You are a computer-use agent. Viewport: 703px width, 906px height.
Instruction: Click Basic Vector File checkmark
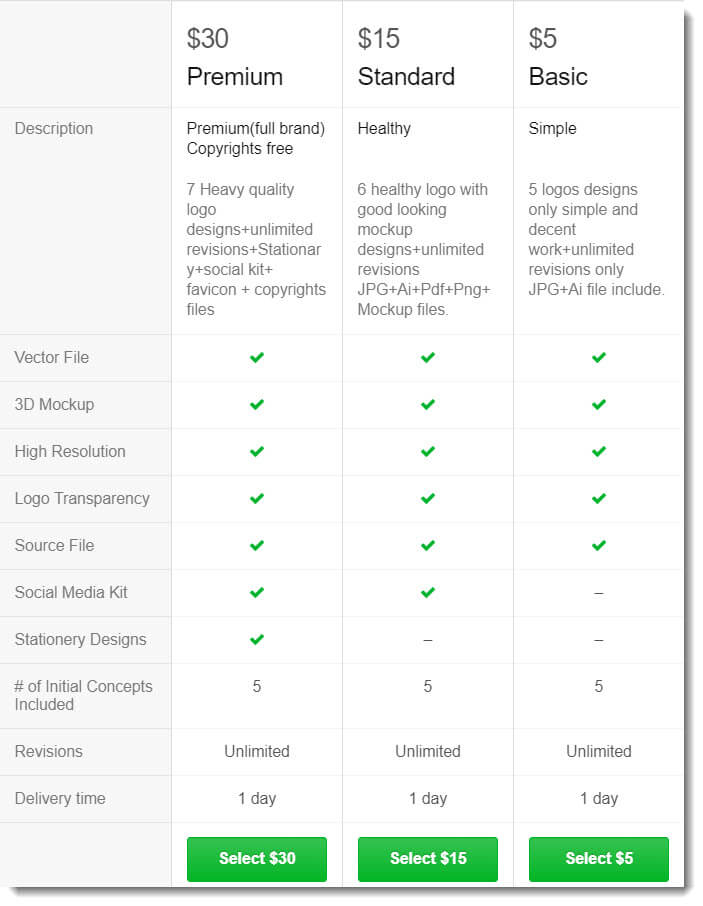599,357
